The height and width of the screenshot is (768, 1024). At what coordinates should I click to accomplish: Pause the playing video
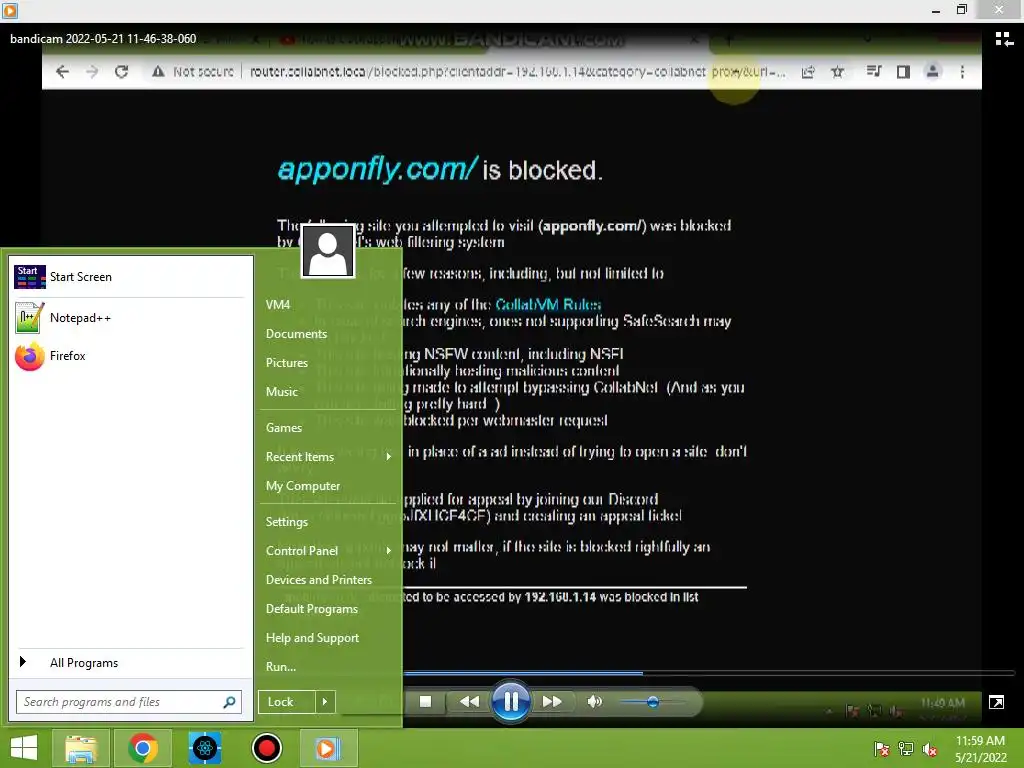[x=511, y=701]
